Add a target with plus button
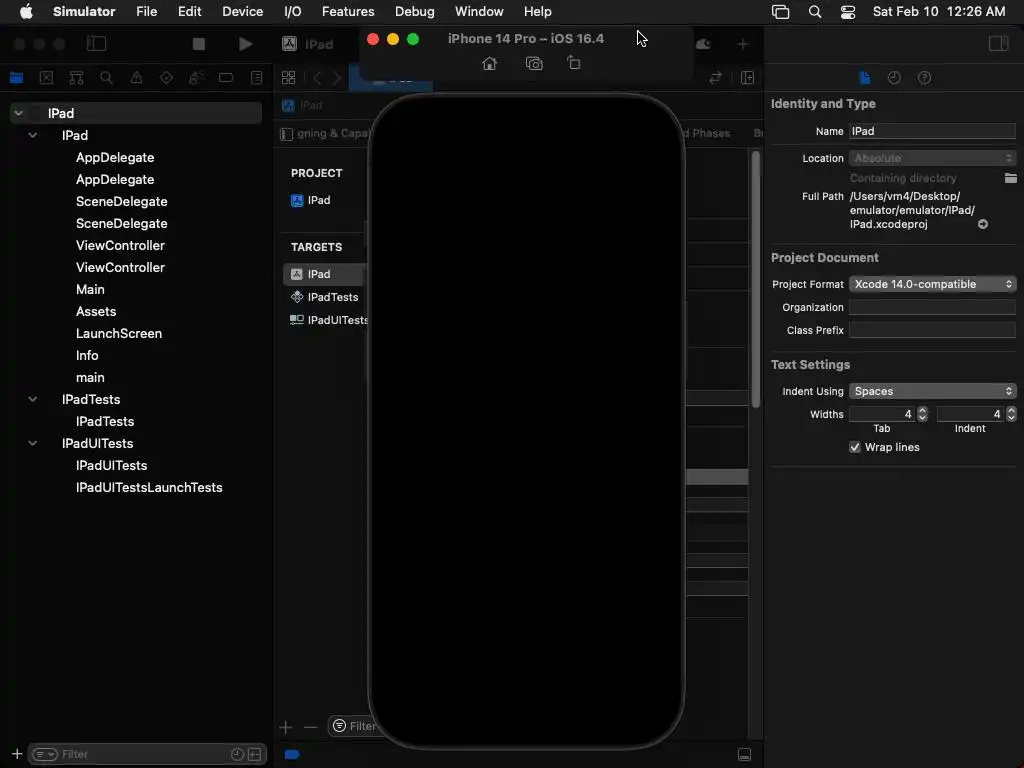The height and width of the screenshot is (768, 1024). (285, 727)
